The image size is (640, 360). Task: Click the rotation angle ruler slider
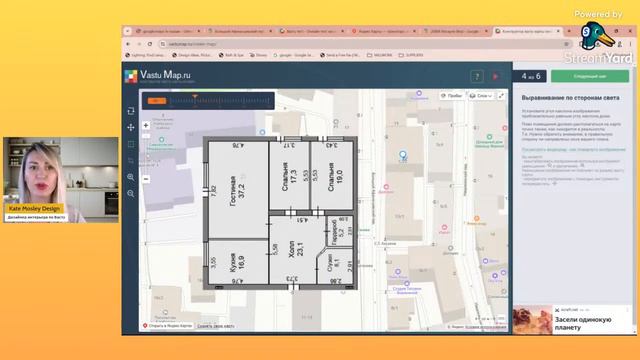point(220,100)
